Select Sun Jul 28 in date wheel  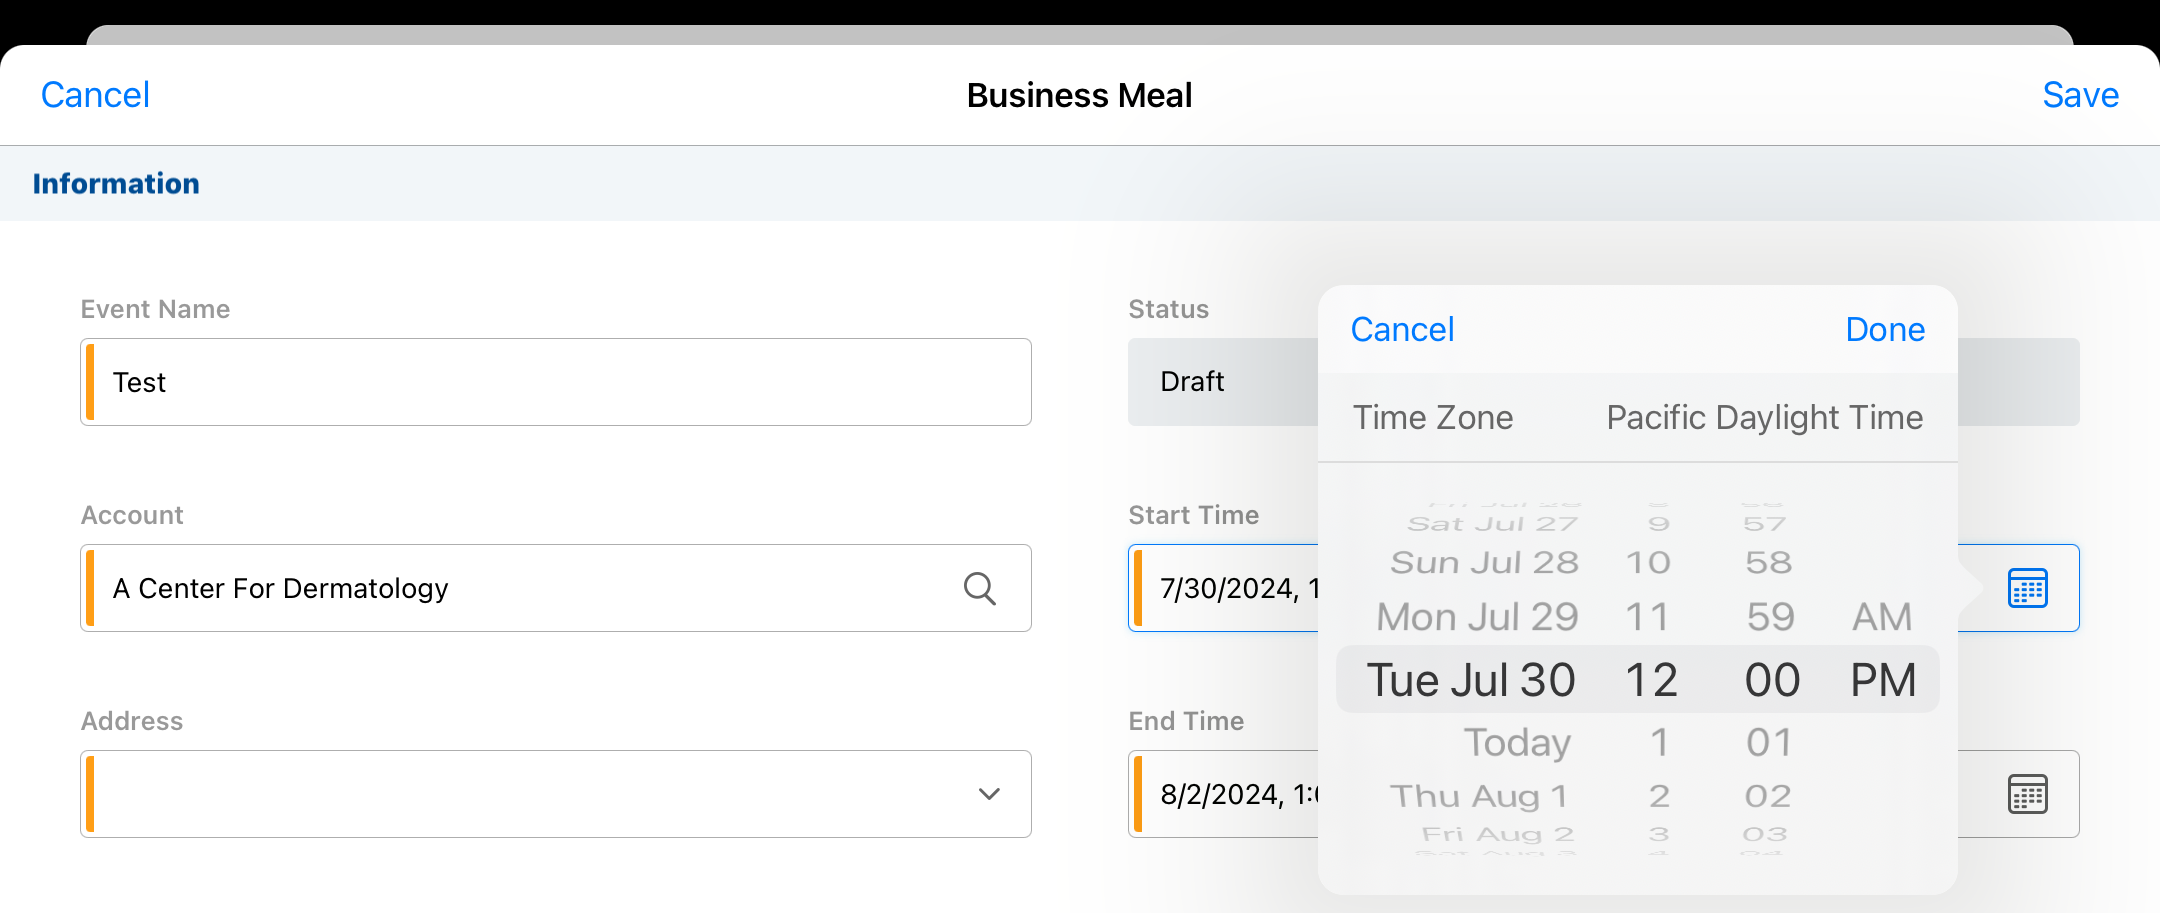(1484, 563)
